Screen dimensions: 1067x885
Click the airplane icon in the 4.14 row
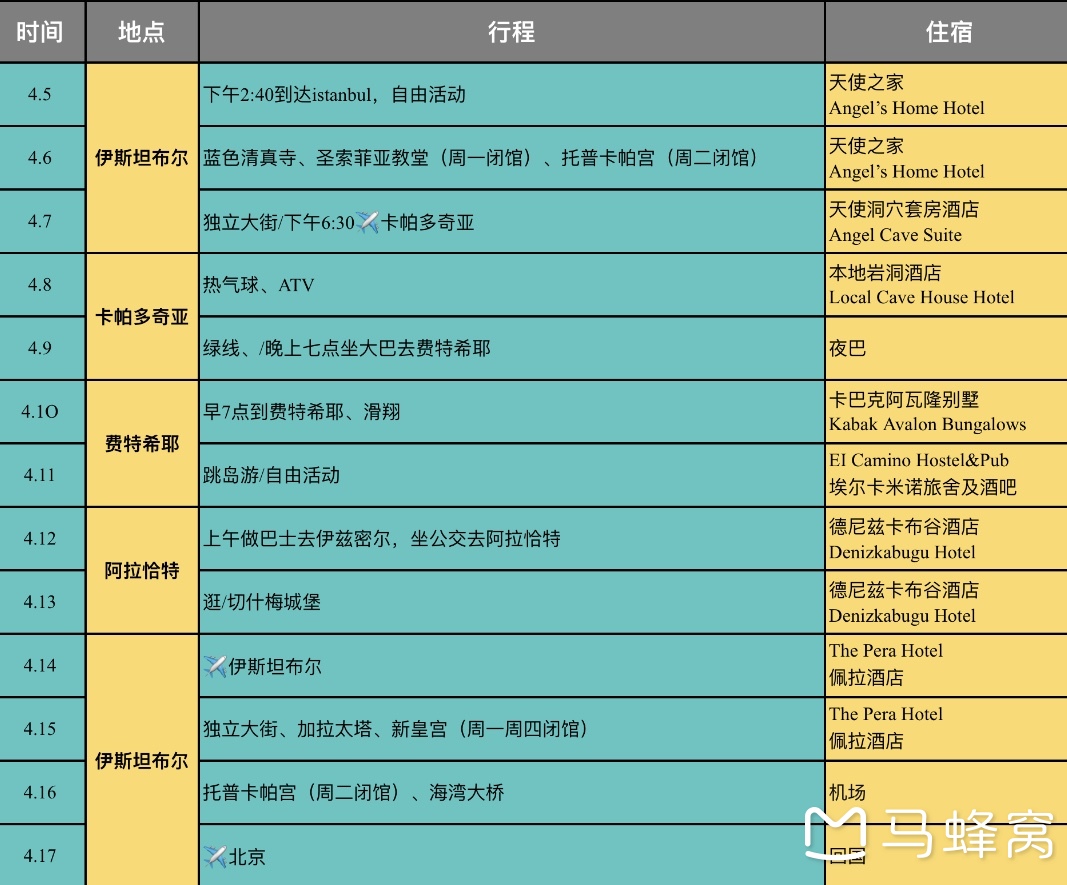click(x=215, y=666)
